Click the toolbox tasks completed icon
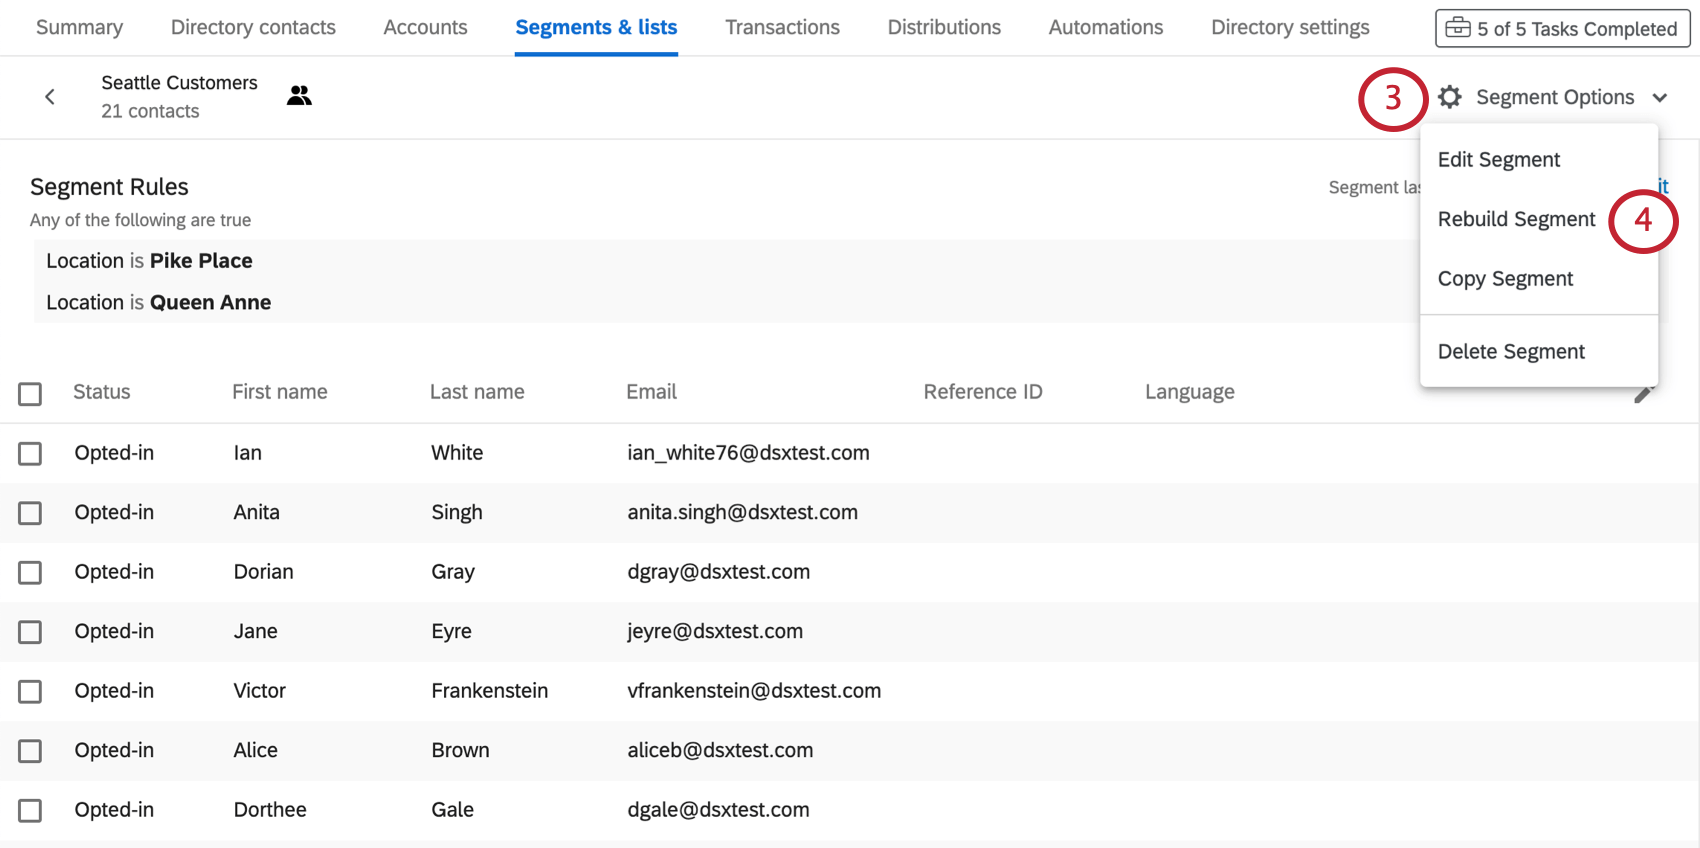Image resolution: width=1700 pixels, height=848 pixels. pyautogui.click(x=1458, y=28)
